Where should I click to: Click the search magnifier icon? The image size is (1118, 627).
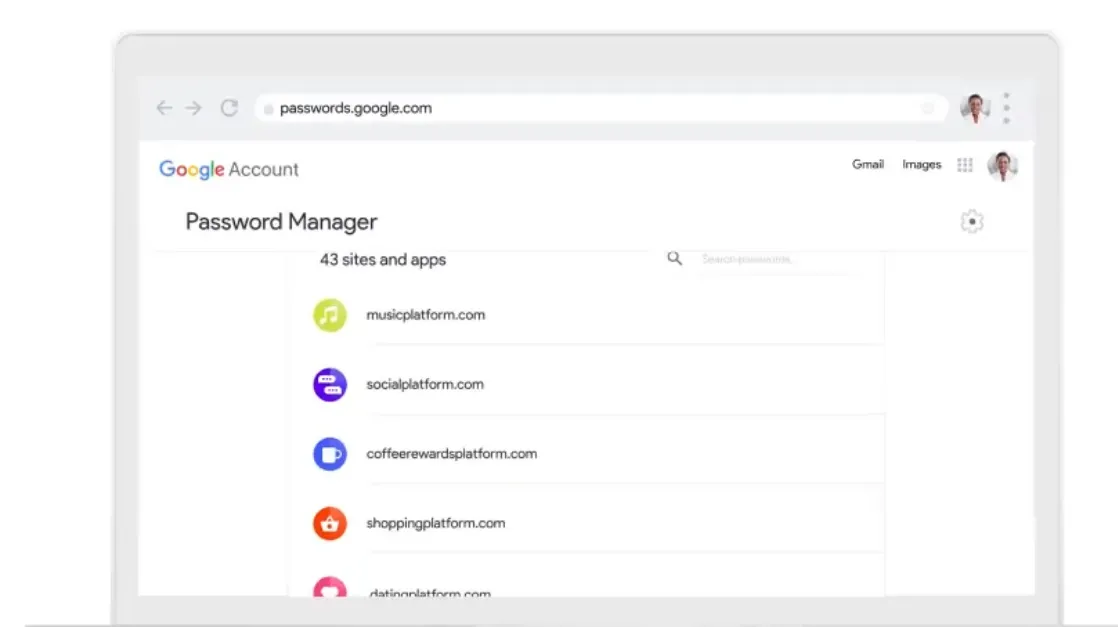(x=675, y=259)
